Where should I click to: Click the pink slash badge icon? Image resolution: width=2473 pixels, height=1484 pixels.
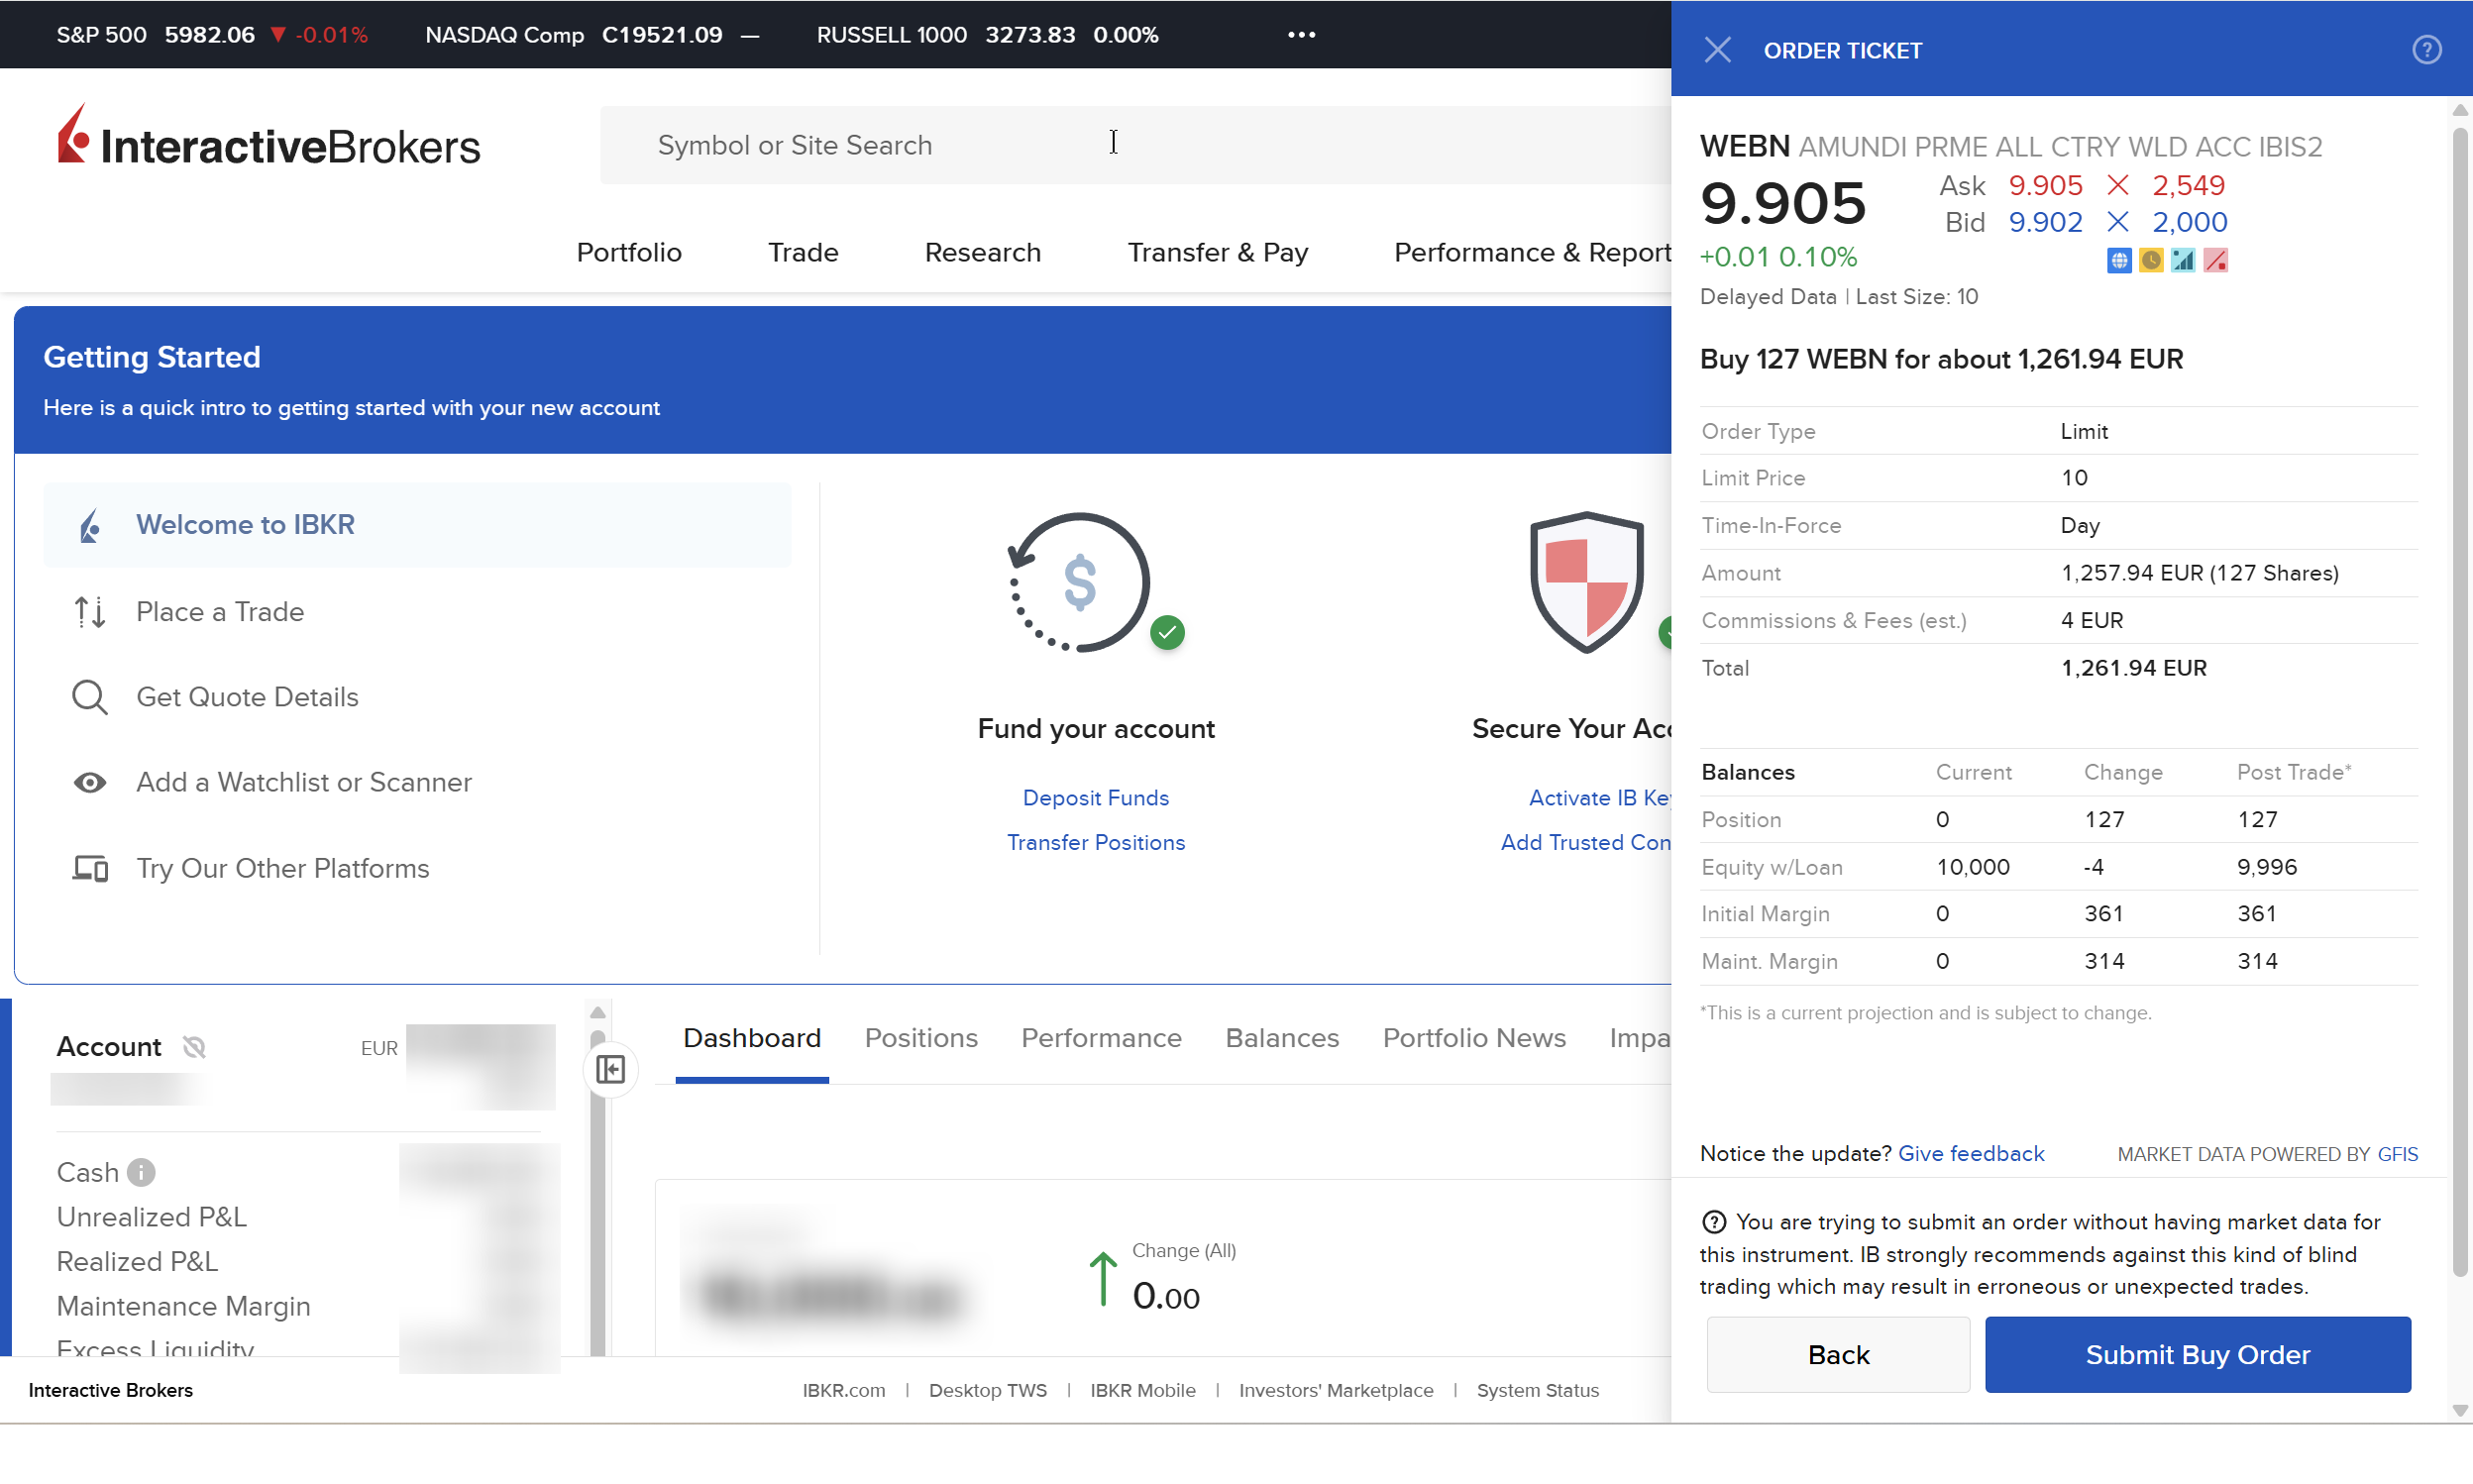pyautogui.click(x=2215, y=261)
